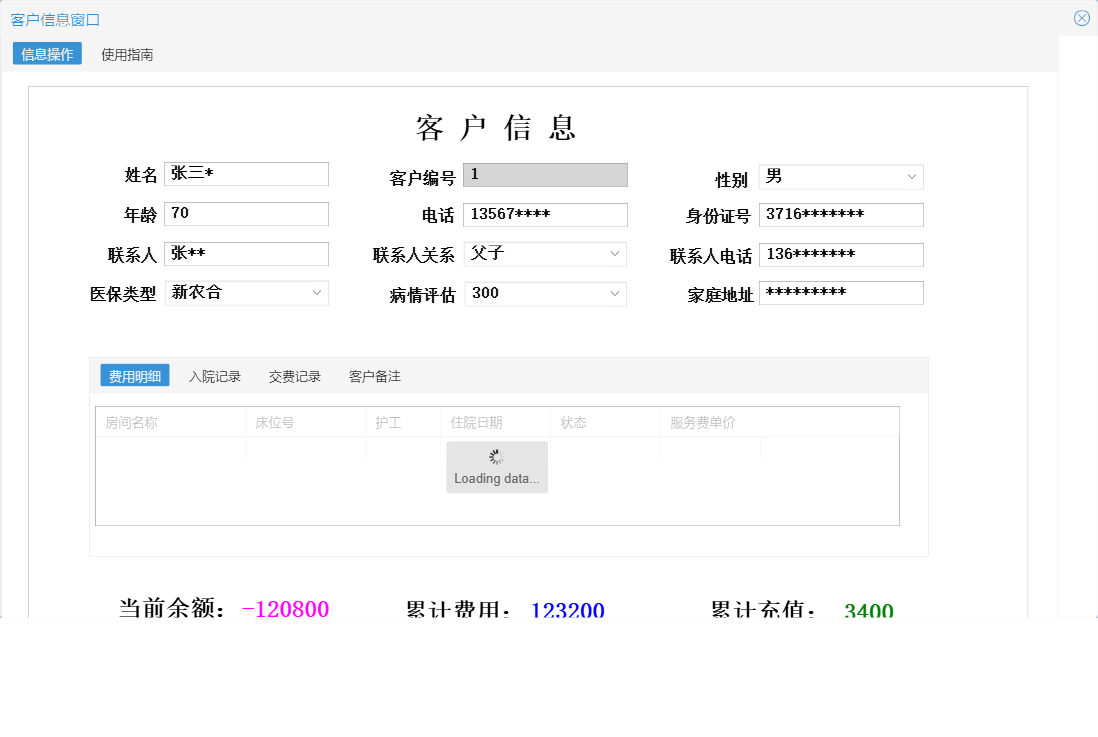Screen dimensions: 1098x737
Task: Click the loading spinner icon
Action: click(496, 456)
